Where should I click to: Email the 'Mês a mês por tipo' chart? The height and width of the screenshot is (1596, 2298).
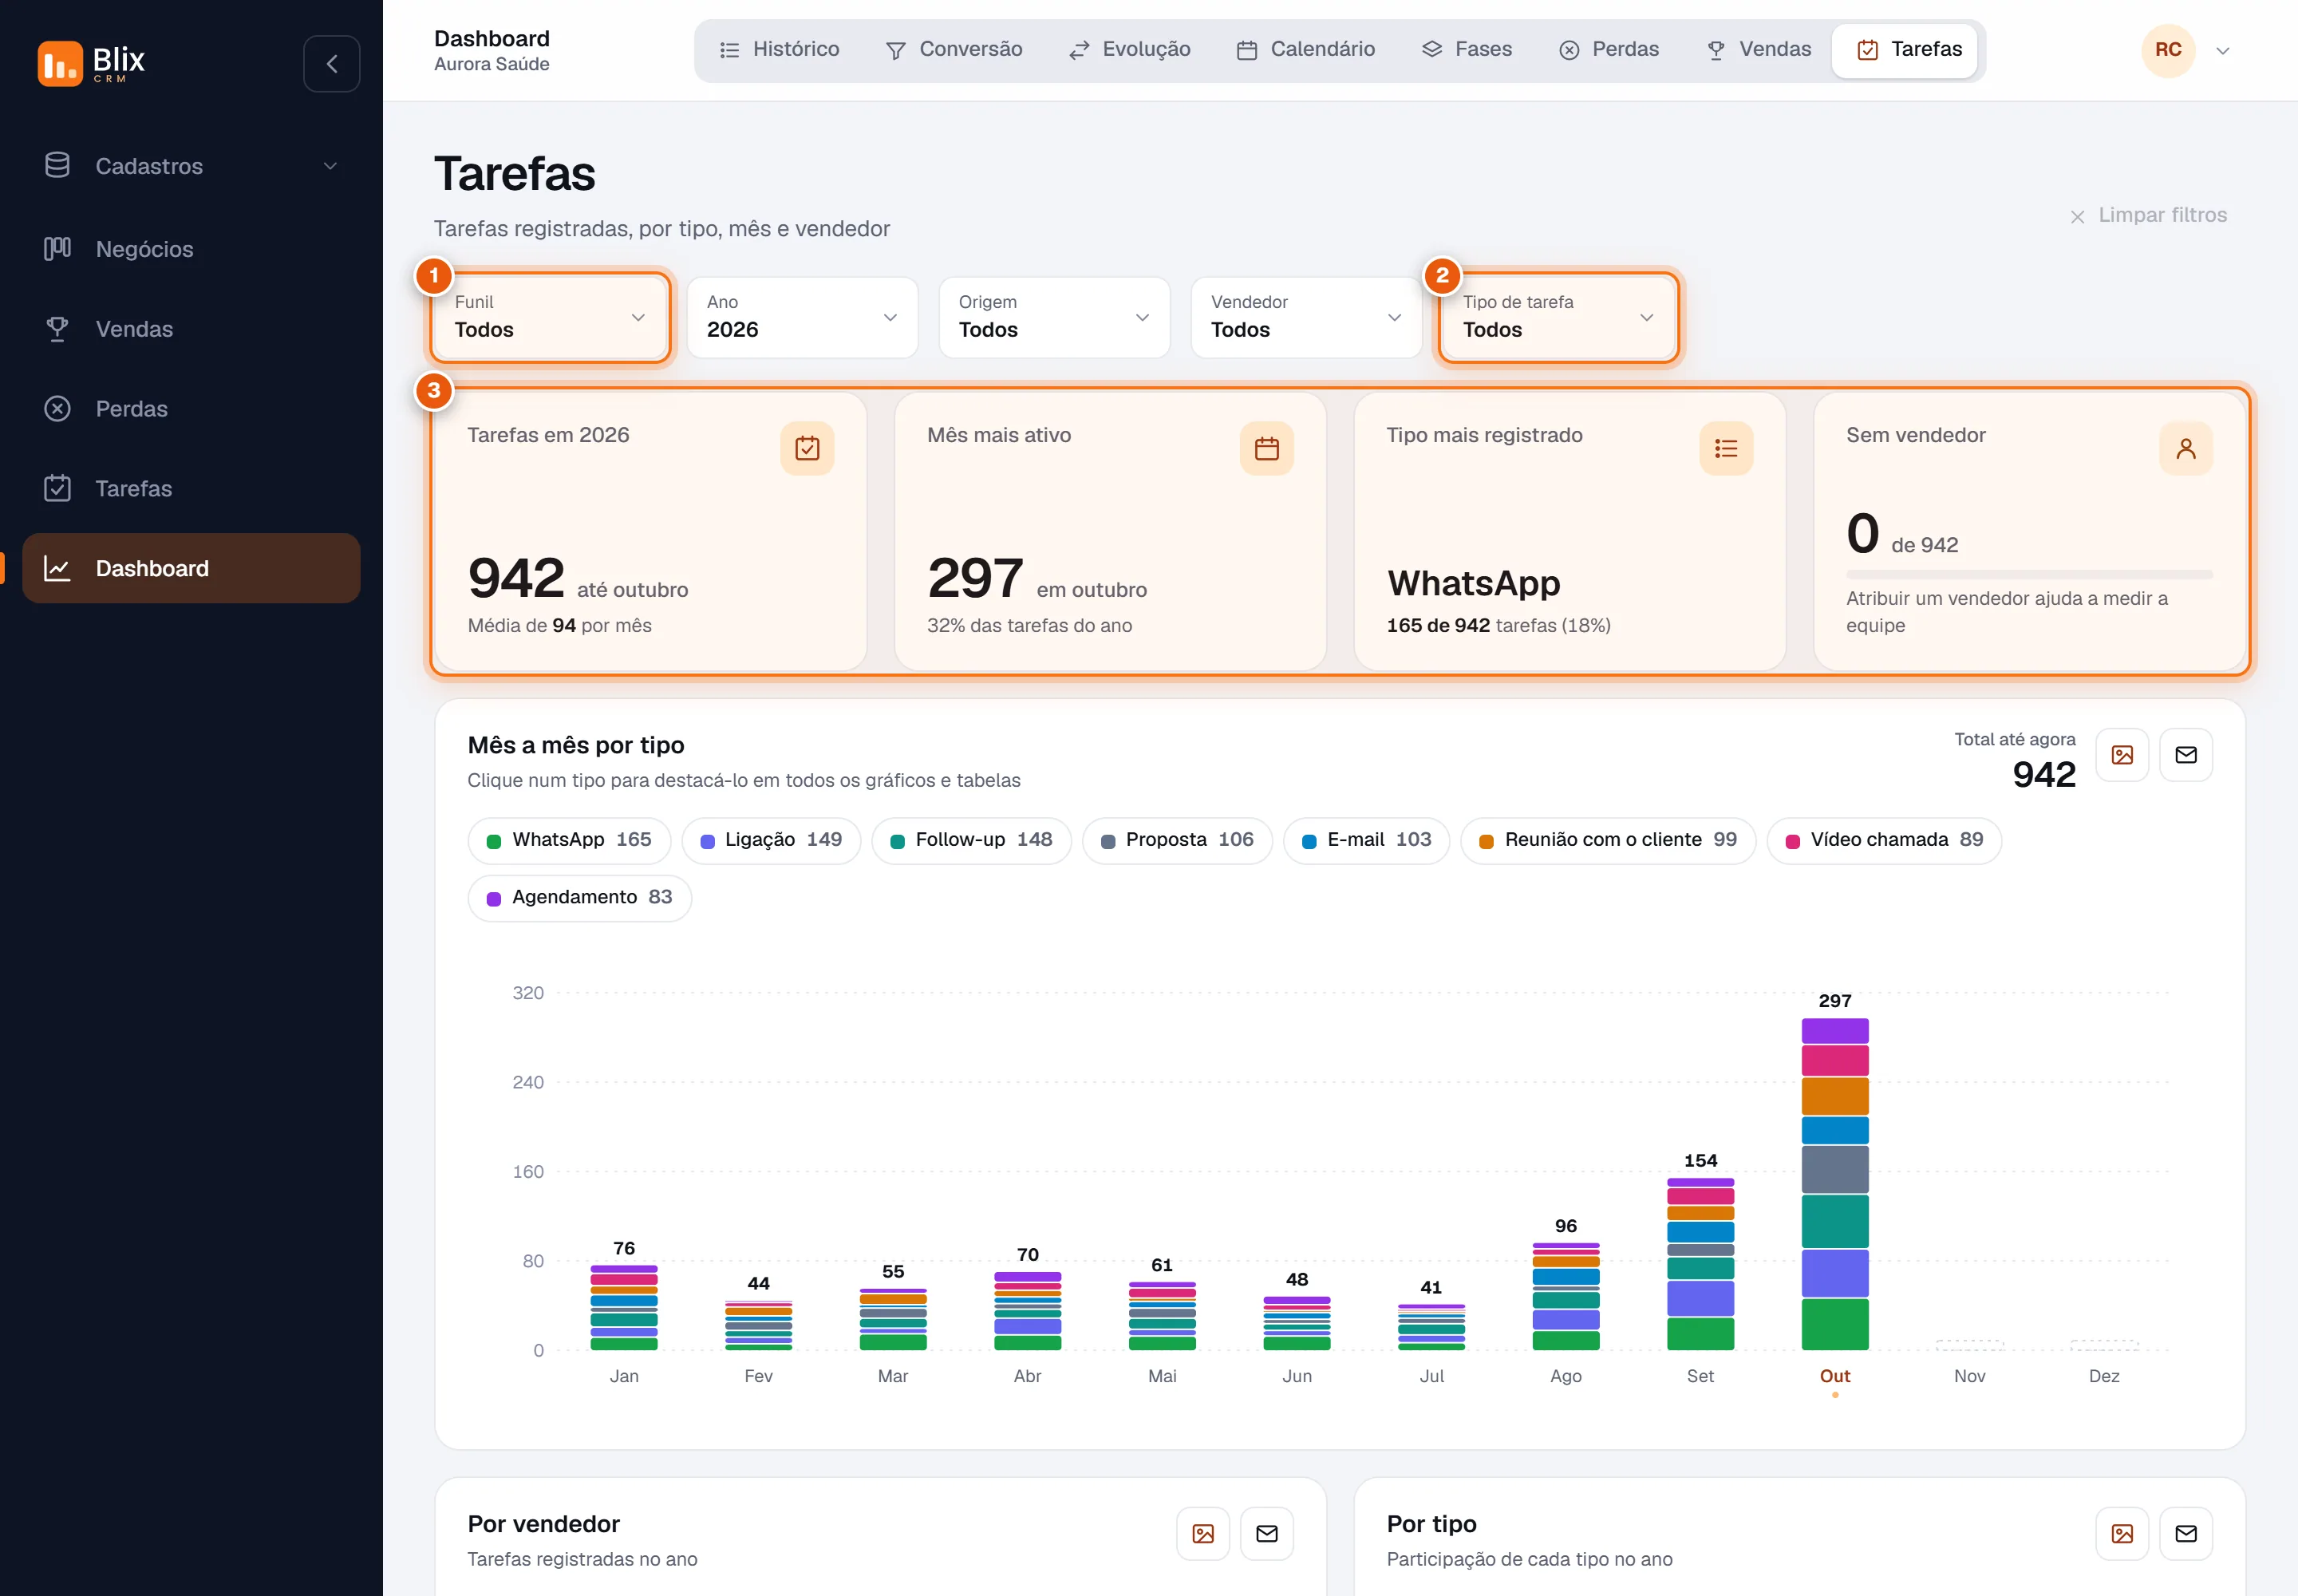[2186, 755]
